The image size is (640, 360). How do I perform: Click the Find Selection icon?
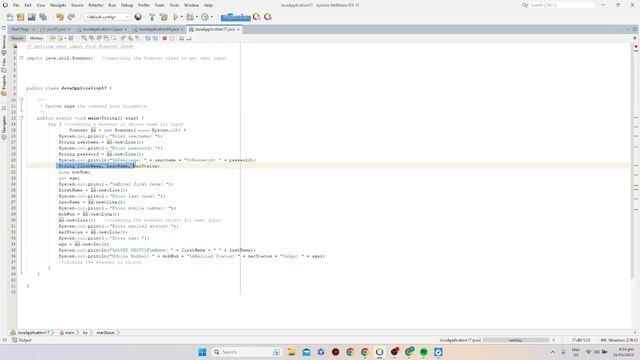[x=84, y=38]
